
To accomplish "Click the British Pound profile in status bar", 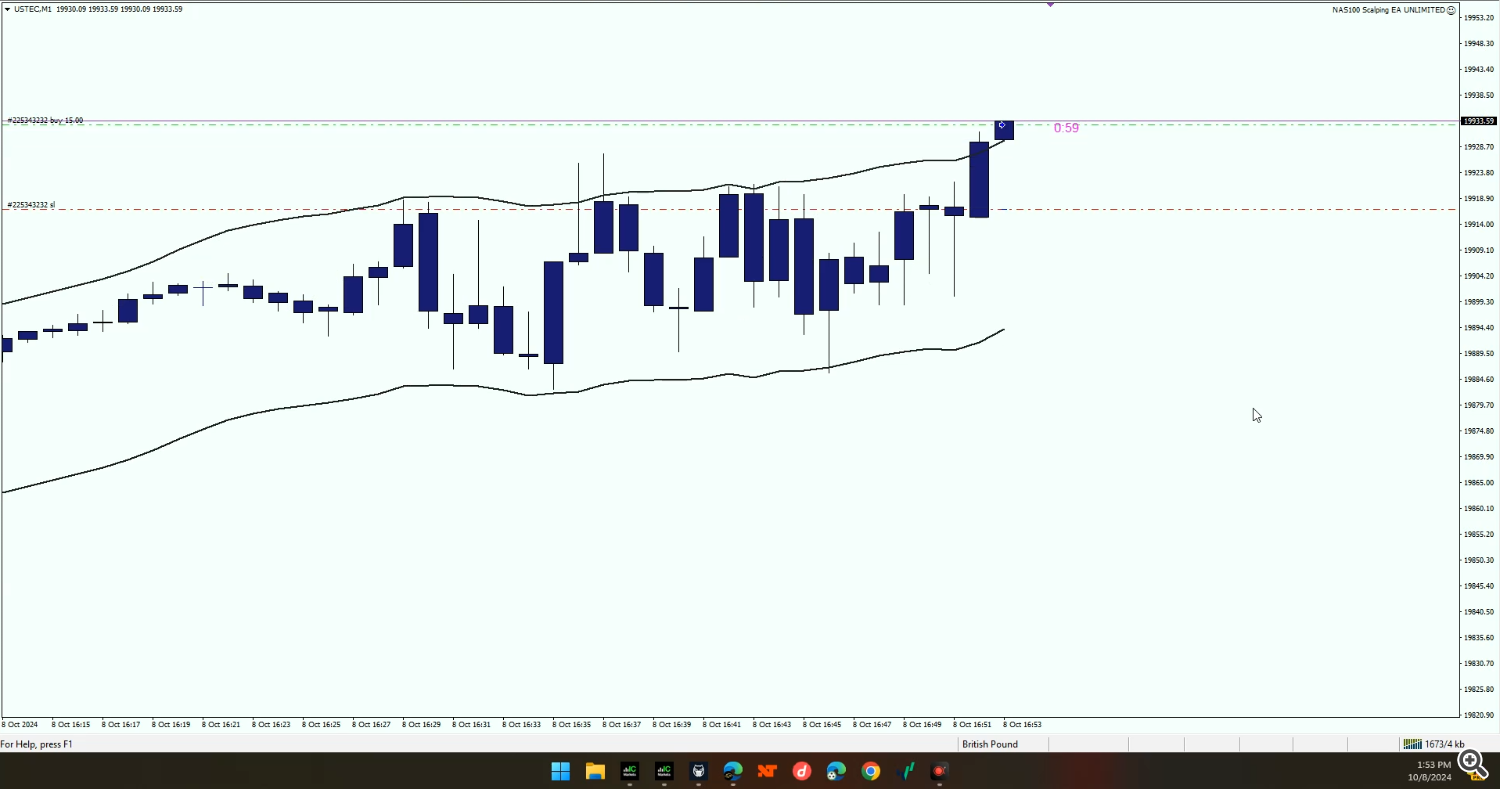I will [x=990, y=744].
